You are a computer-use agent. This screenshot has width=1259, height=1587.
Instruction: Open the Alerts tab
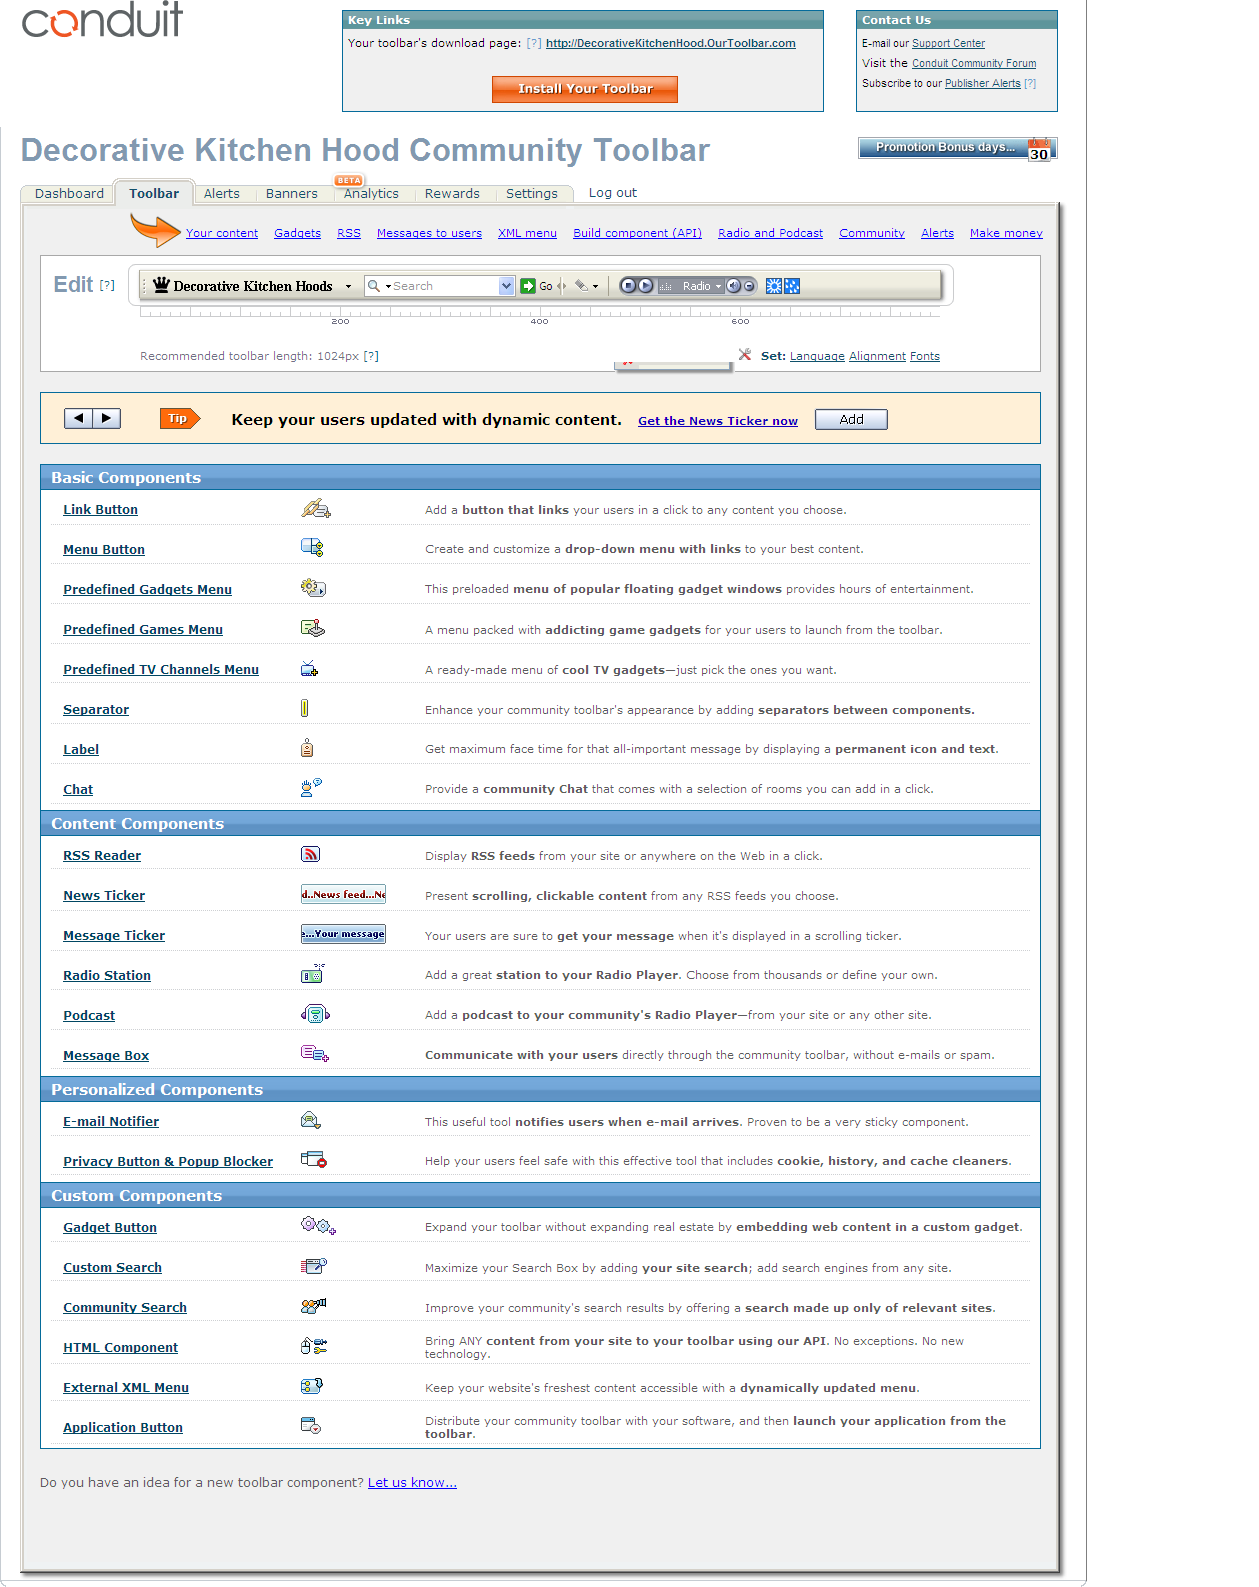click(222, 194)
